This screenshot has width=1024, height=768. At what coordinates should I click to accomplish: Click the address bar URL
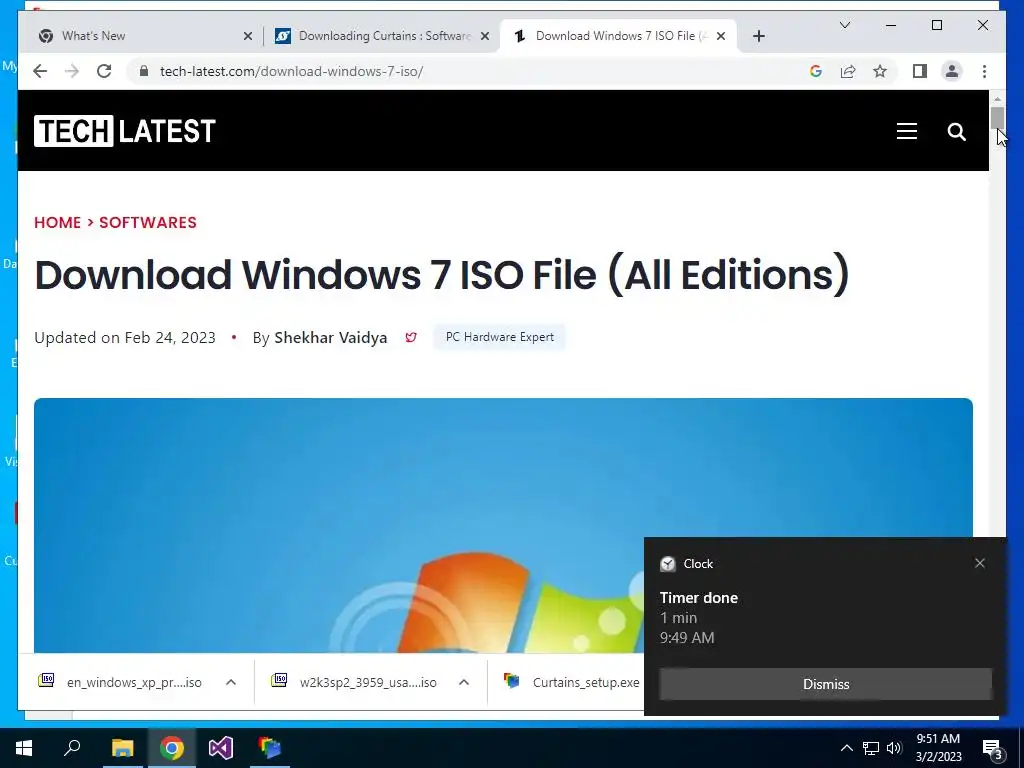(291, 71)
